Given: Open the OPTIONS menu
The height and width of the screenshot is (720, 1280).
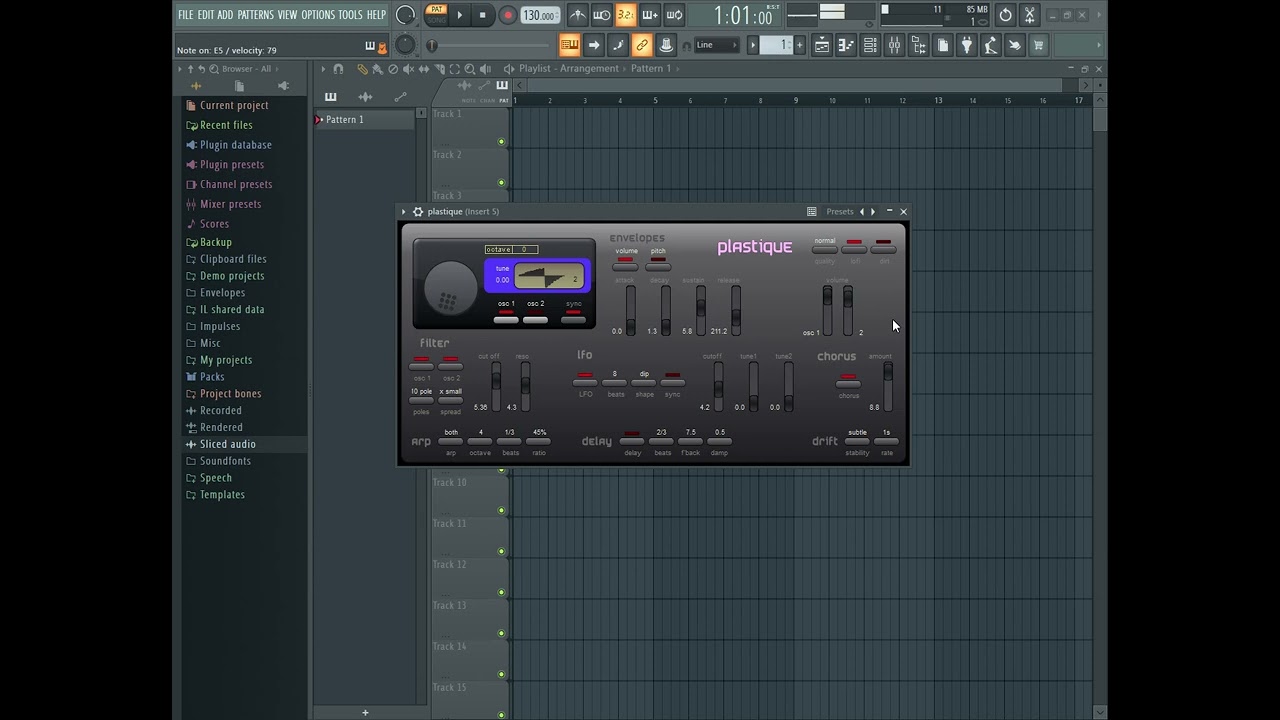Looking at the screenshot, I should tap(318, 15).
